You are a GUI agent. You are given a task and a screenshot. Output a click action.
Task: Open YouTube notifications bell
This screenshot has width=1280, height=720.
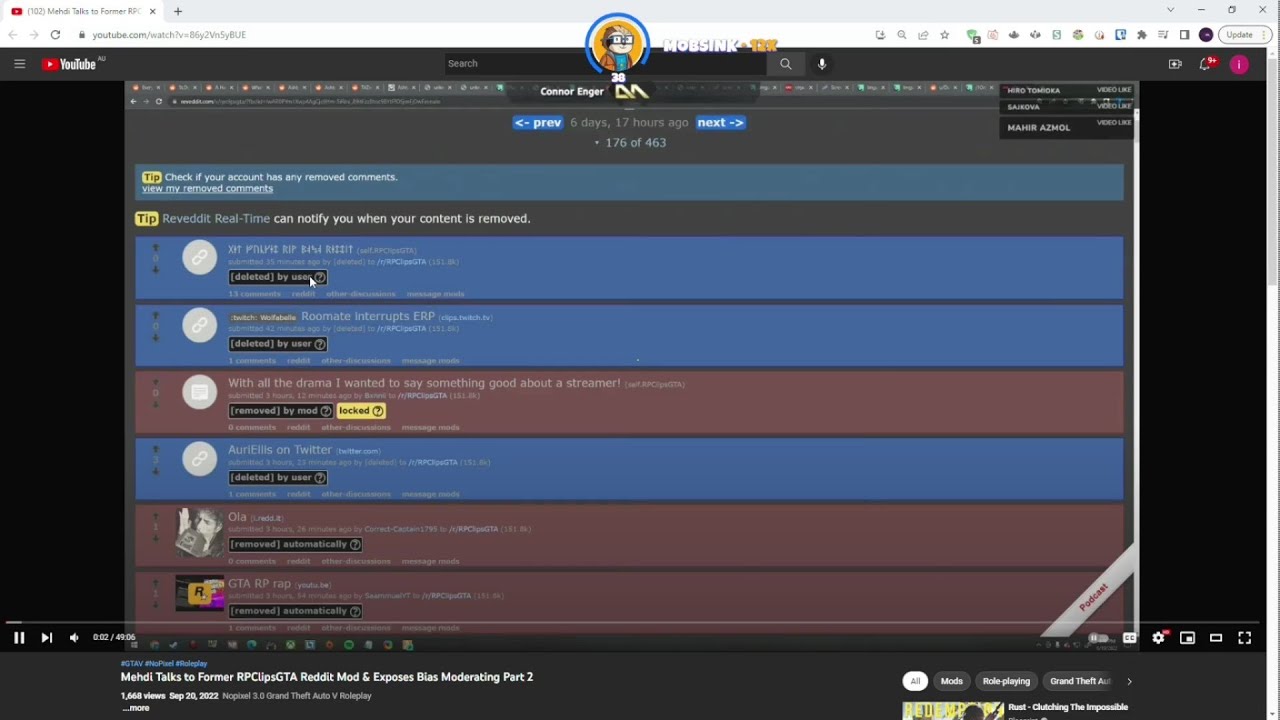(x=1207, y=64)
